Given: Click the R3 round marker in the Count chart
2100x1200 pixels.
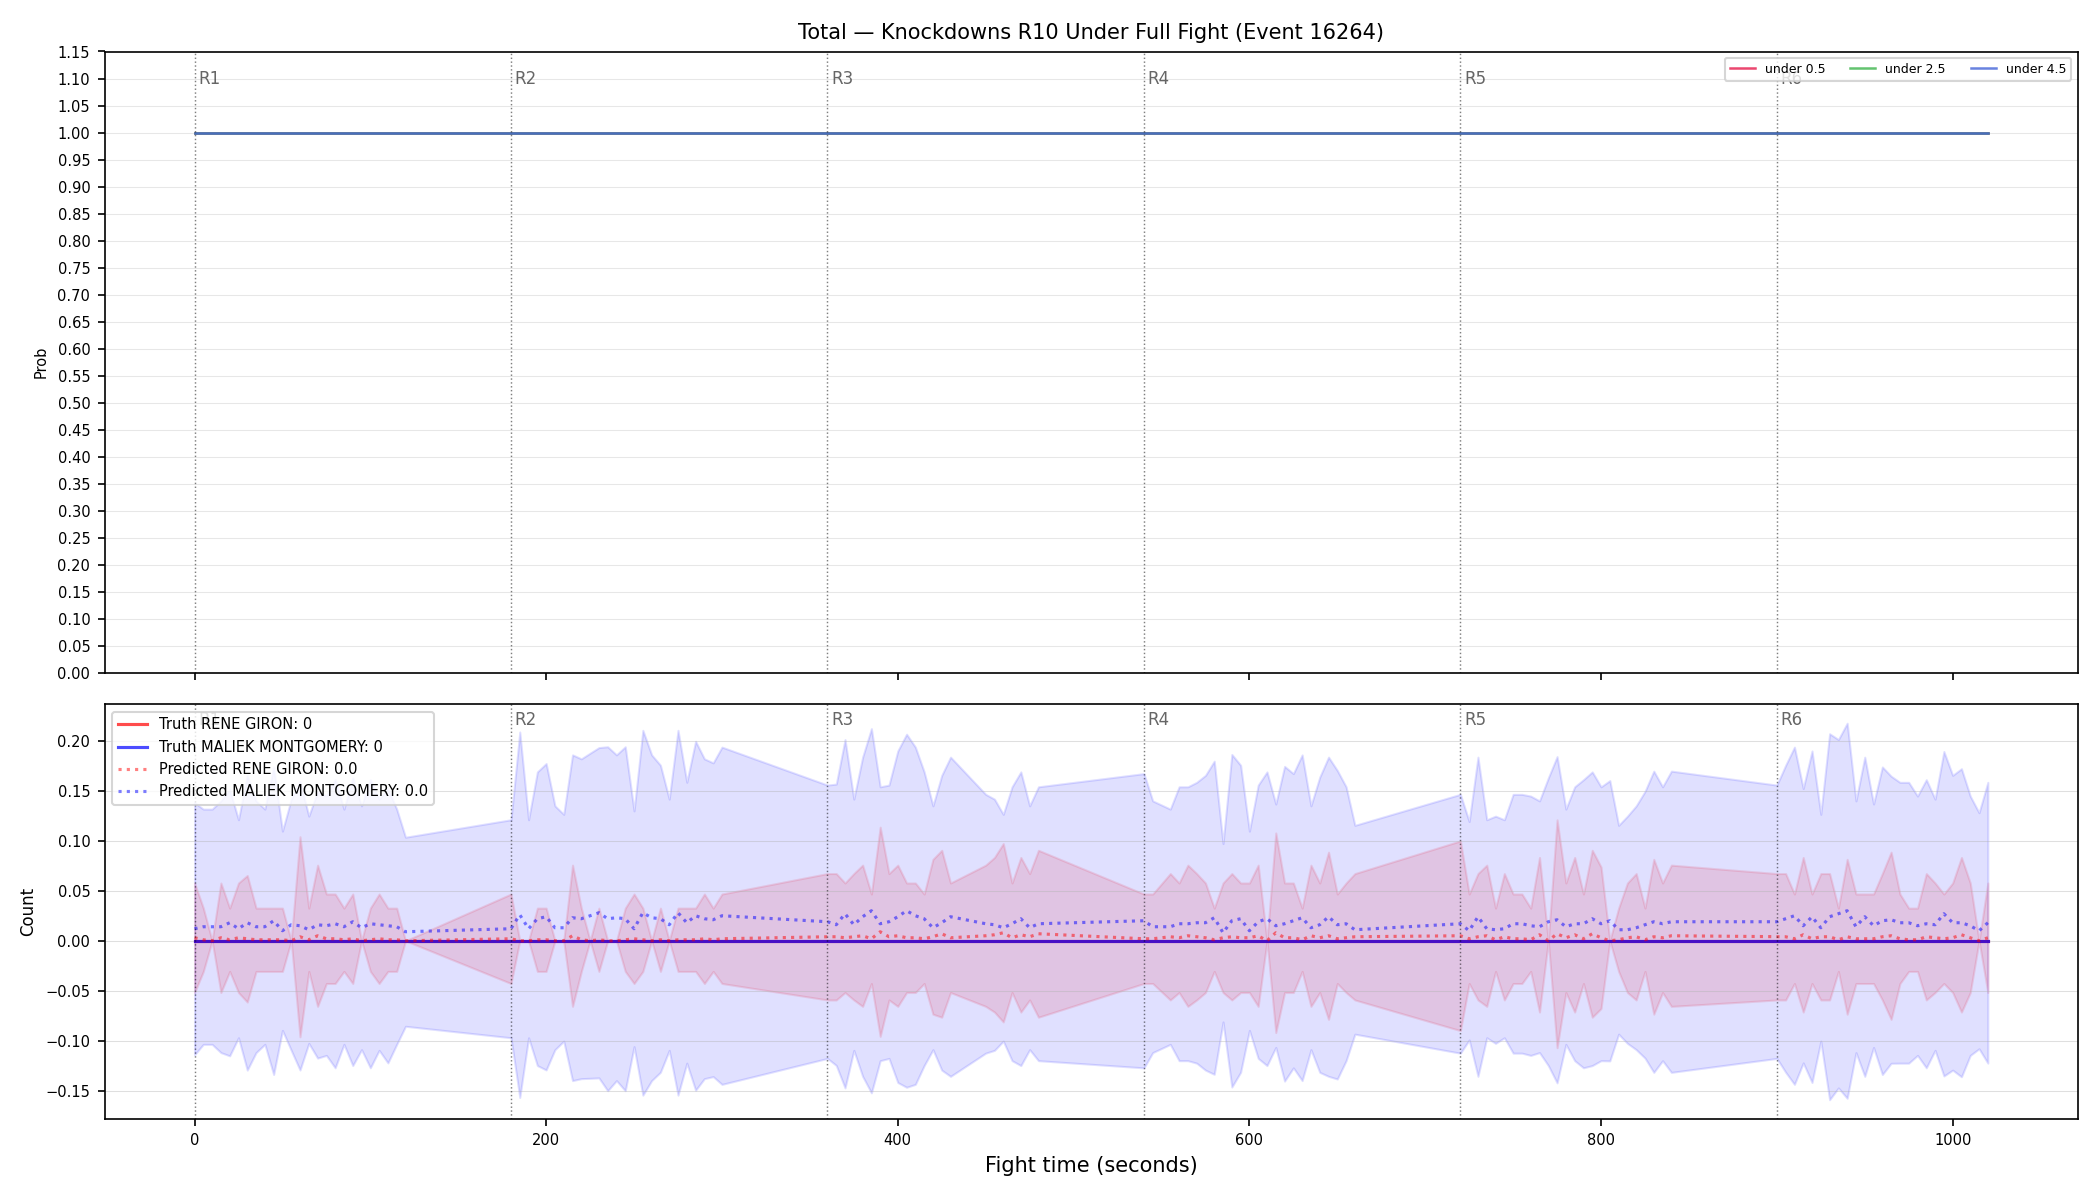Looking at the screenshot, I should 842,719.
